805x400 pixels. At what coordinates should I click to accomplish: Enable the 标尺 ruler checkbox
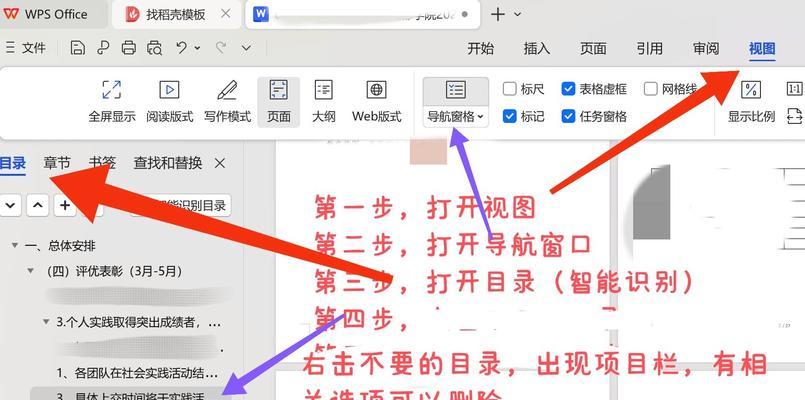[x=510, y=89]
